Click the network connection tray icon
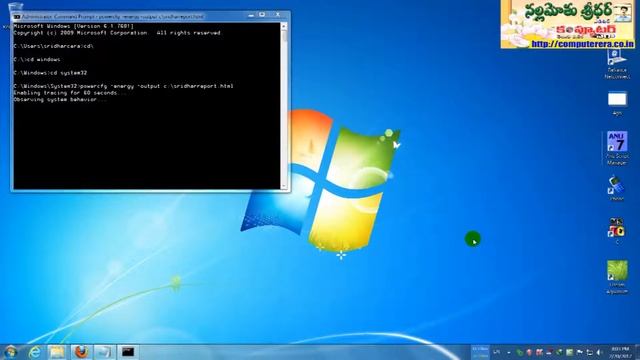Image resolution: width=640 pixels, height=360 pixels. (x=589, y=352)
